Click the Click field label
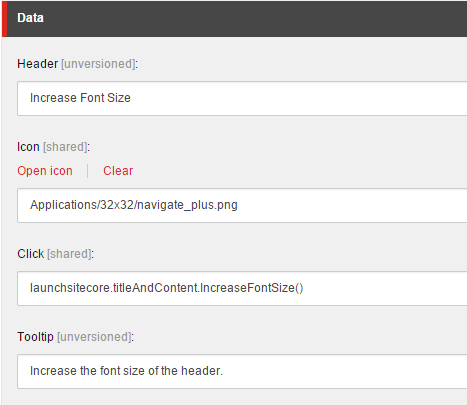This screenshot has height=405, width=467. [31, 254]
